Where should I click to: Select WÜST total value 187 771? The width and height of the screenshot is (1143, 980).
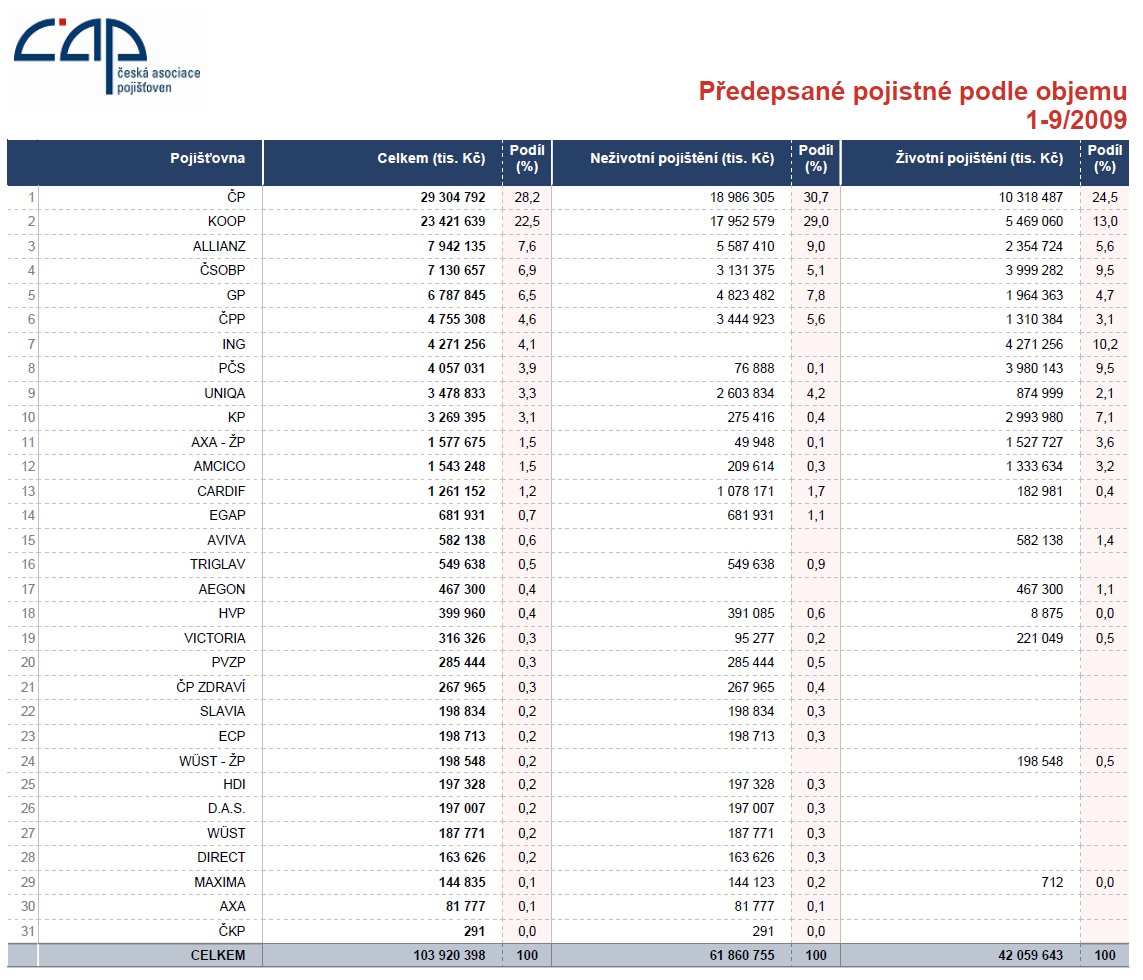point(461,833)
